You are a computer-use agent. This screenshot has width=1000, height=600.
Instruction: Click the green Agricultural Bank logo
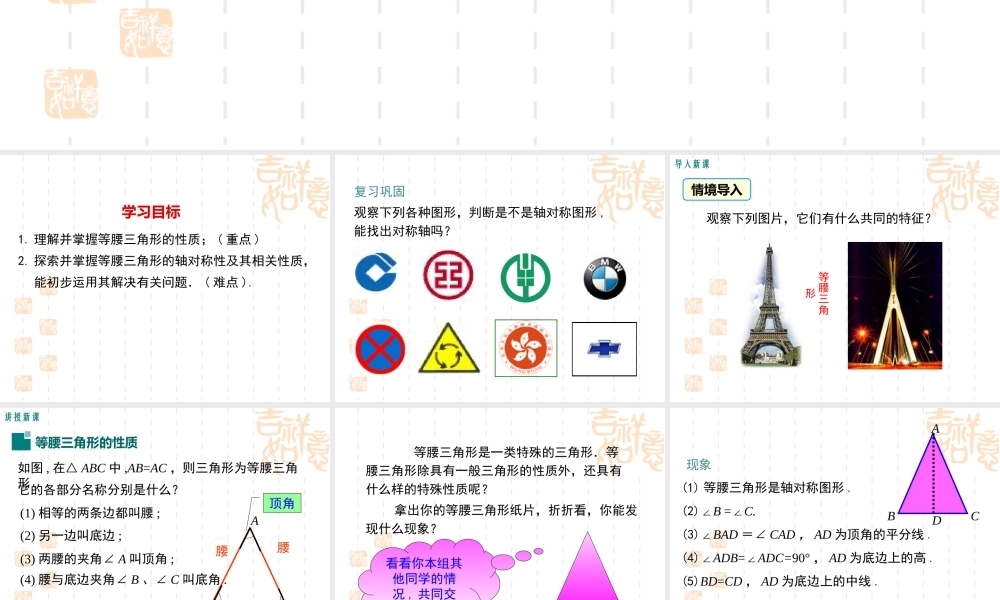[525, 277]
